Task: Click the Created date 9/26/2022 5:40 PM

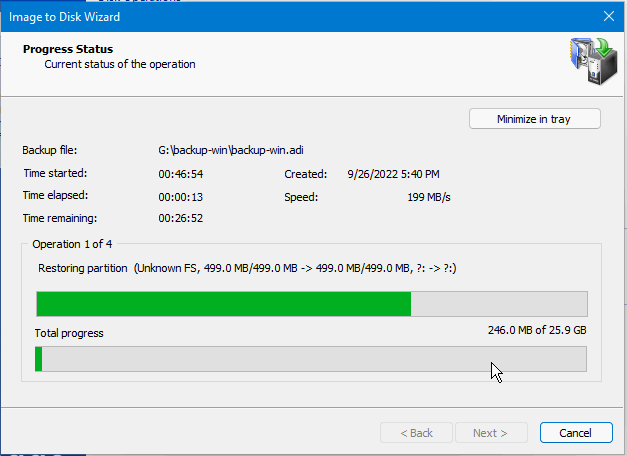Action: pyautogui.click(x=393, y=174)
